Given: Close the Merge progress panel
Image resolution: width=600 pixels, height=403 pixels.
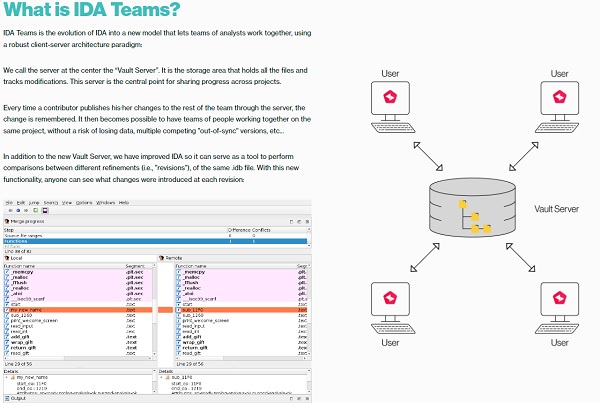Looking at the screenshot, I should (307, 222).
